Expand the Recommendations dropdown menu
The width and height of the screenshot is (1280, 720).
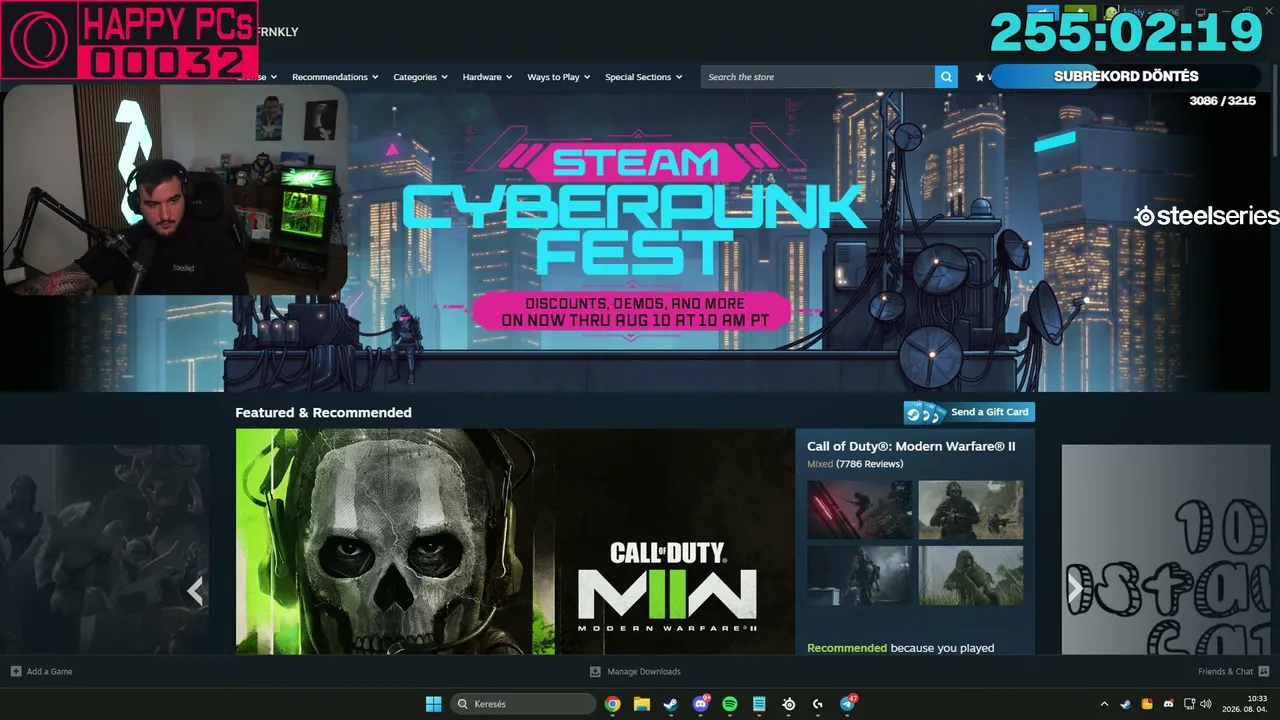335,77
